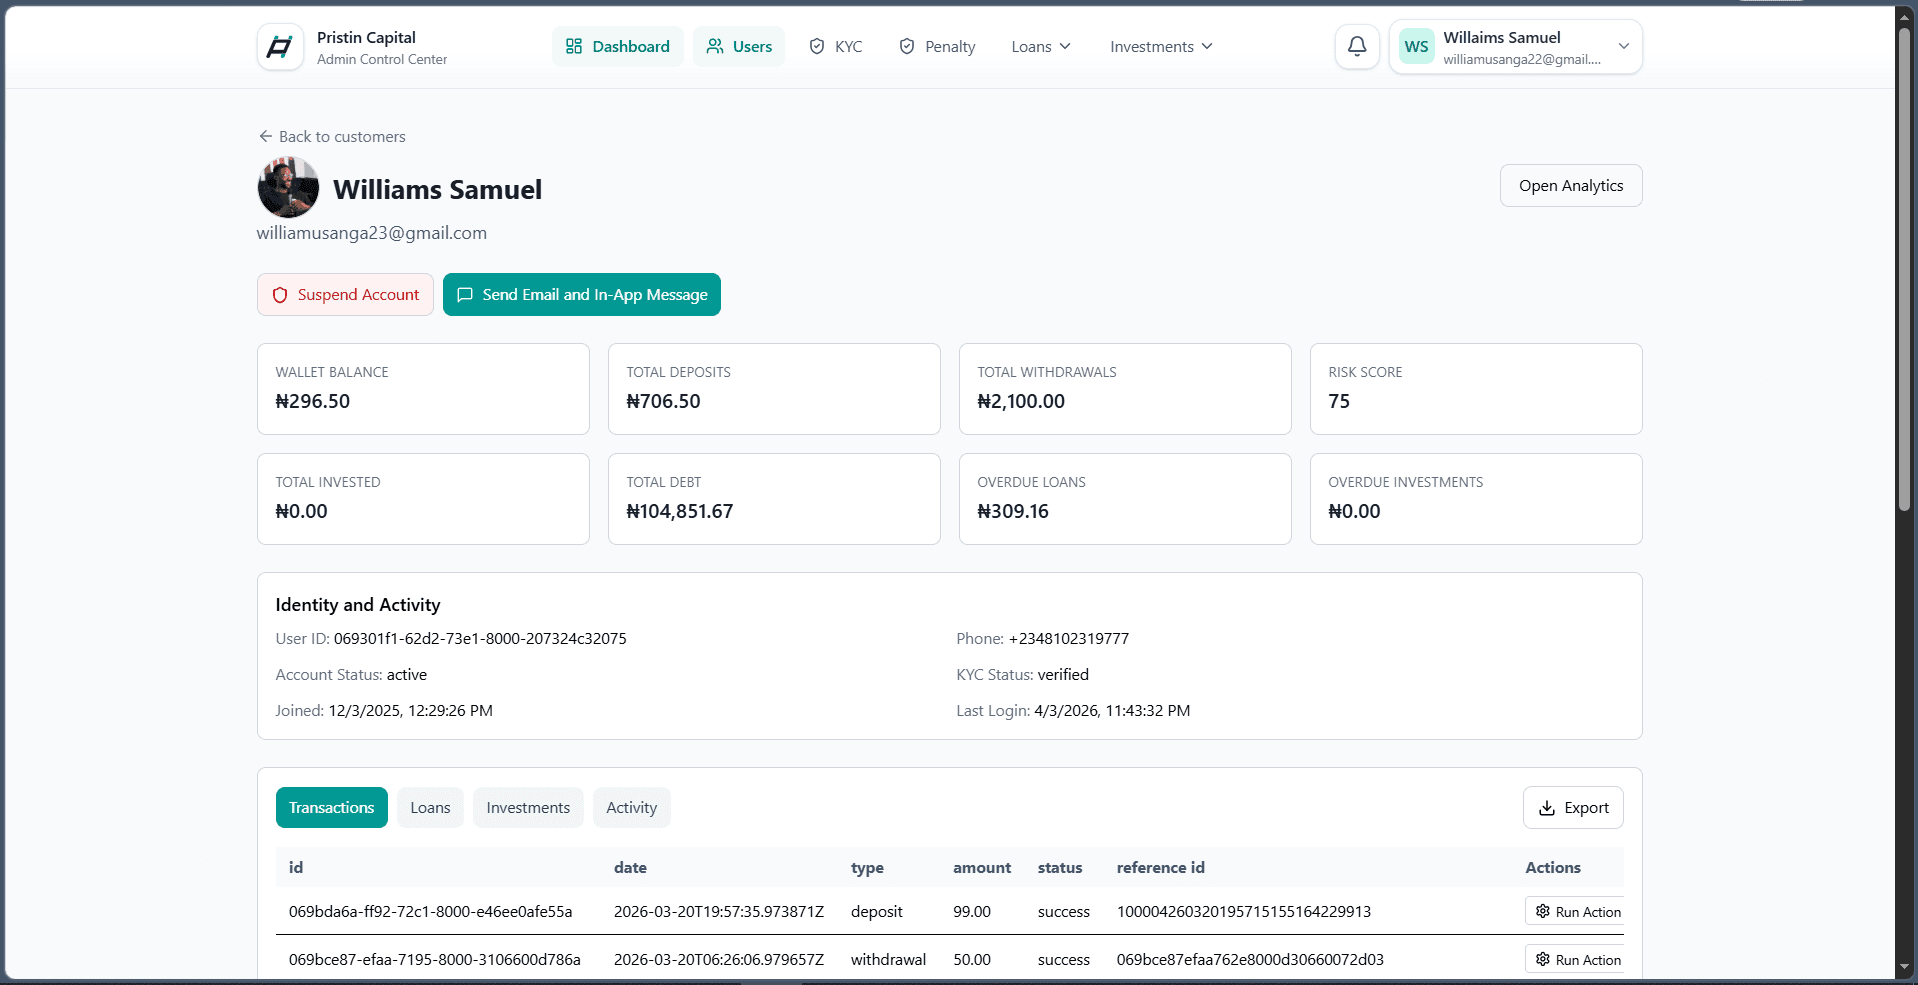Image resolution: width=1918 pixels, height=985 pixels.
Task: Click the page vertical scrollbar
Action: [1905, 270]
